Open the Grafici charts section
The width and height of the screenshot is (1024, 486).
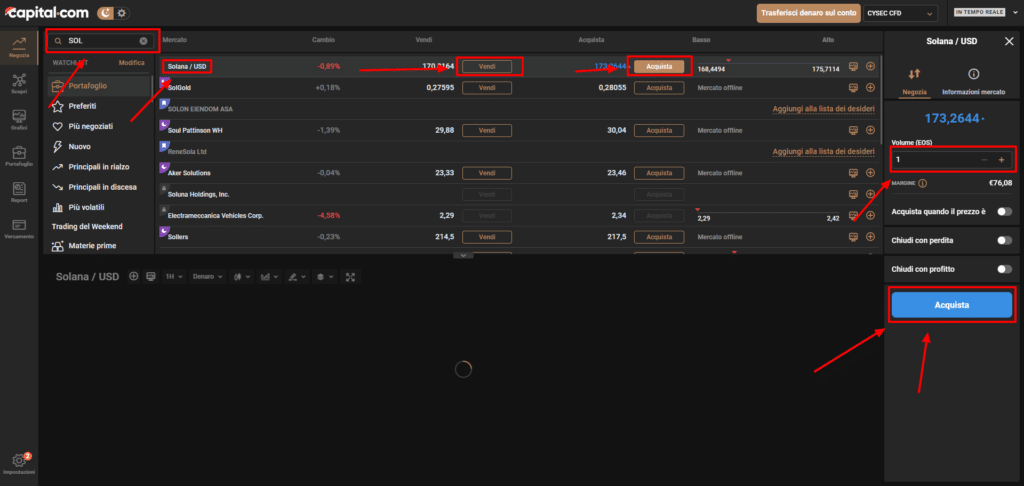18,120
